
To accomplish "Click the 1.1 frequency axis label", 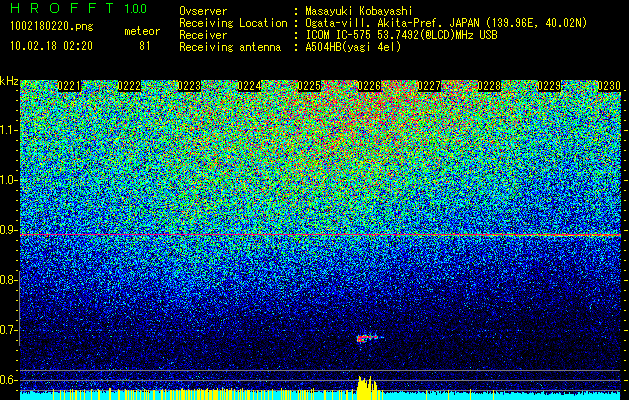I will click(x=8, y=130).
